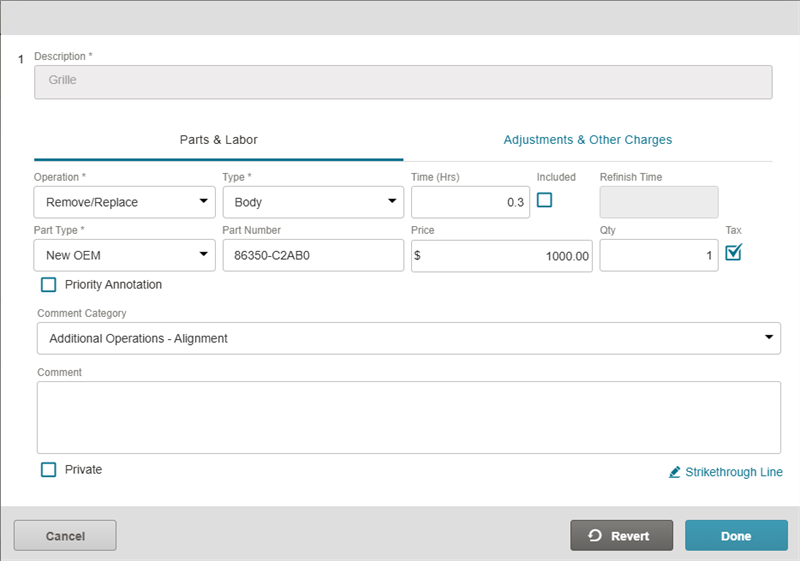Mark the comment as Private
Image resolution: width=800 pixels, height=561 pixels.
tap(49, 470)
